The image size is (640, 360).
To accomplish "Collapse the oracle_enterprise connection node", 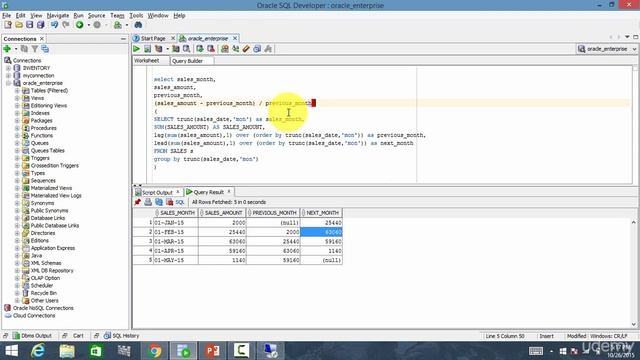I will tap(8, 83).
